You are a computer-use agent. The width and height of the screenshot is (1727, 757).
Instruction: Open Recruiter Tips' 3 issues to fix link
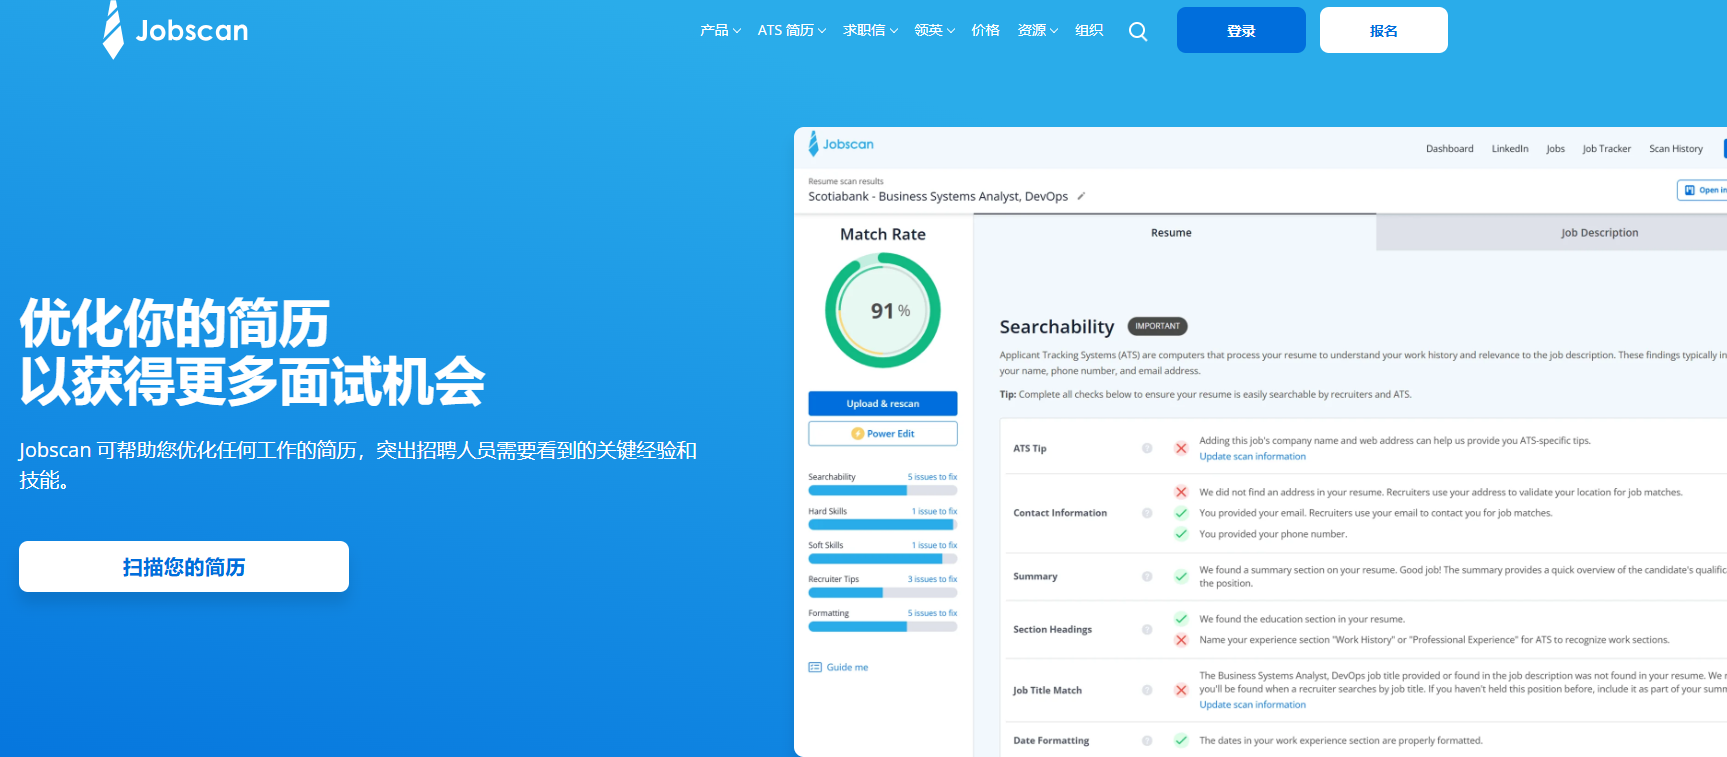932,579
